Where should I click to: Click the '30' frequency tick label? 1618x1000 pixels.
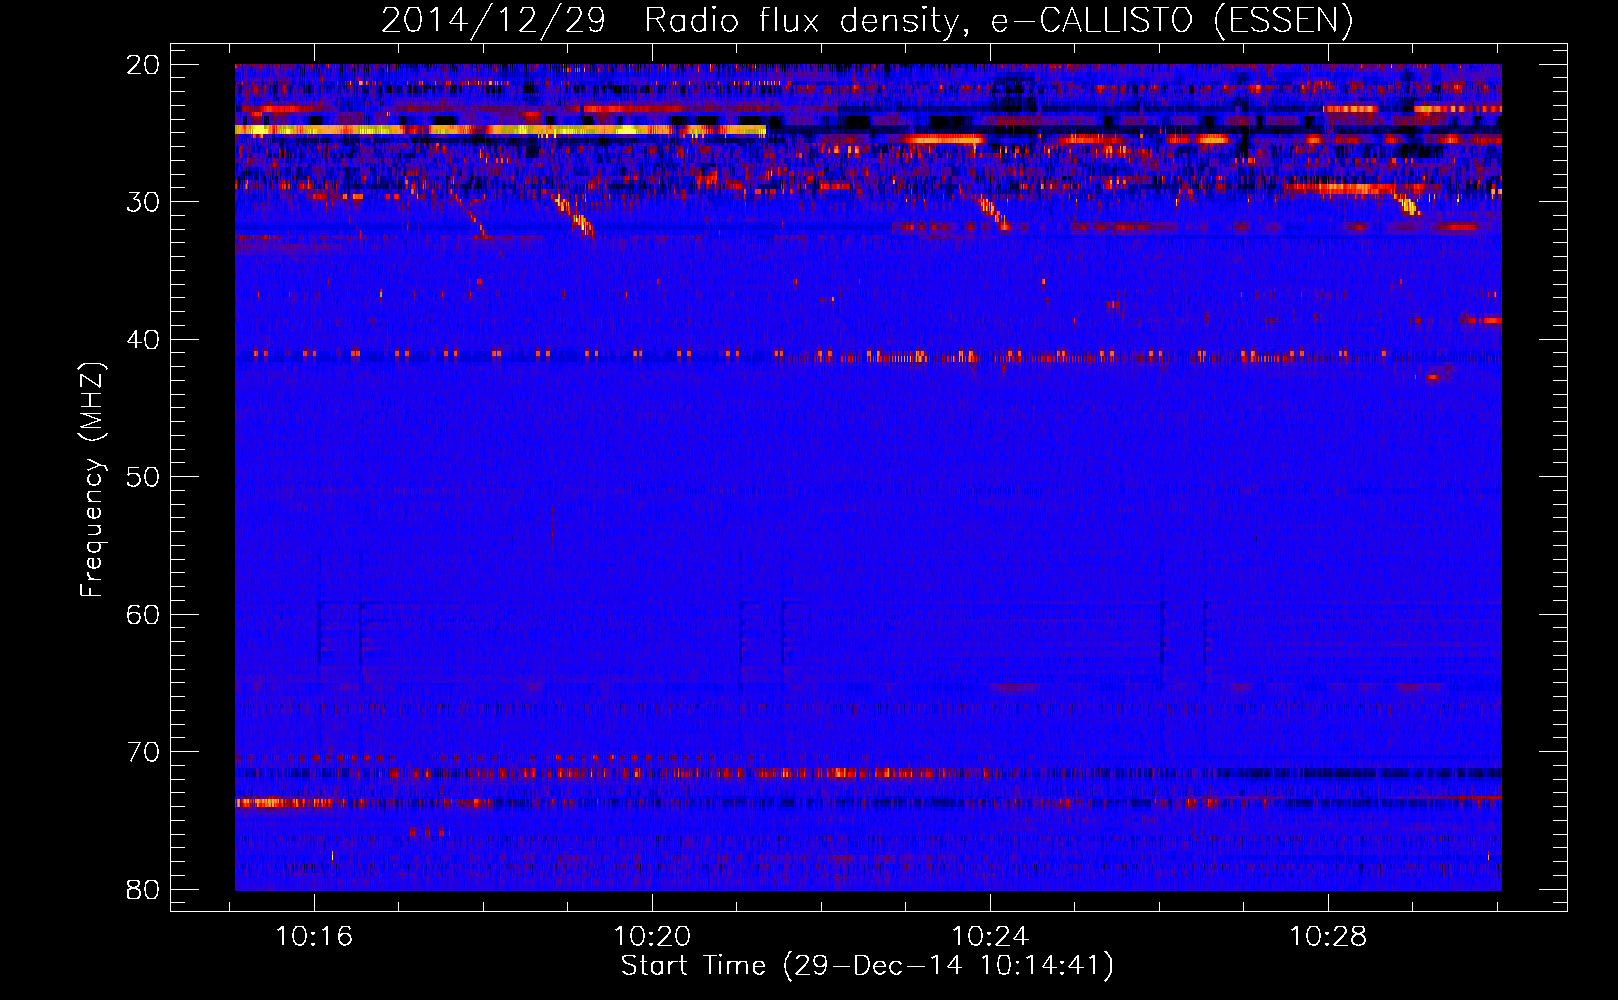[144, 202]
